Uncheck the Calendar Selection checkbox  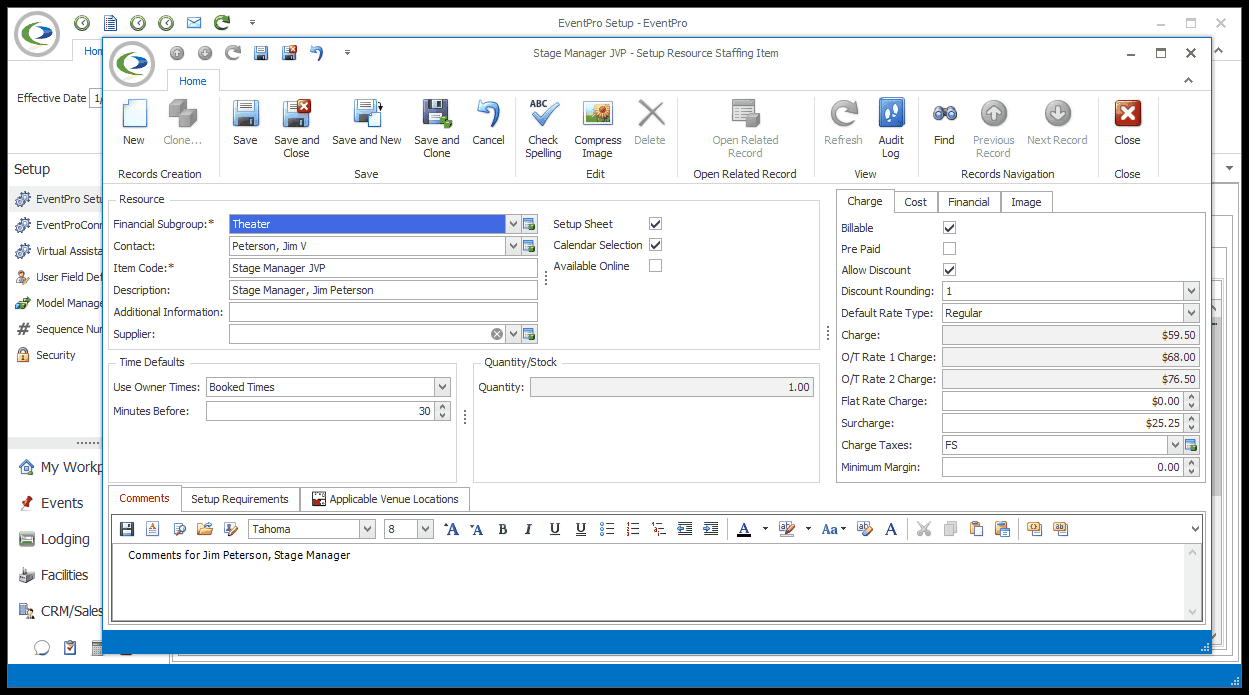point(655,245)
